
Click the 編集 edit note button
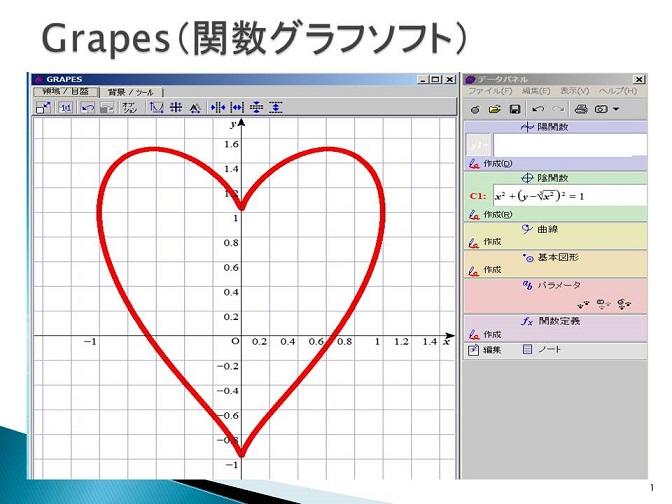click(485, 350)
